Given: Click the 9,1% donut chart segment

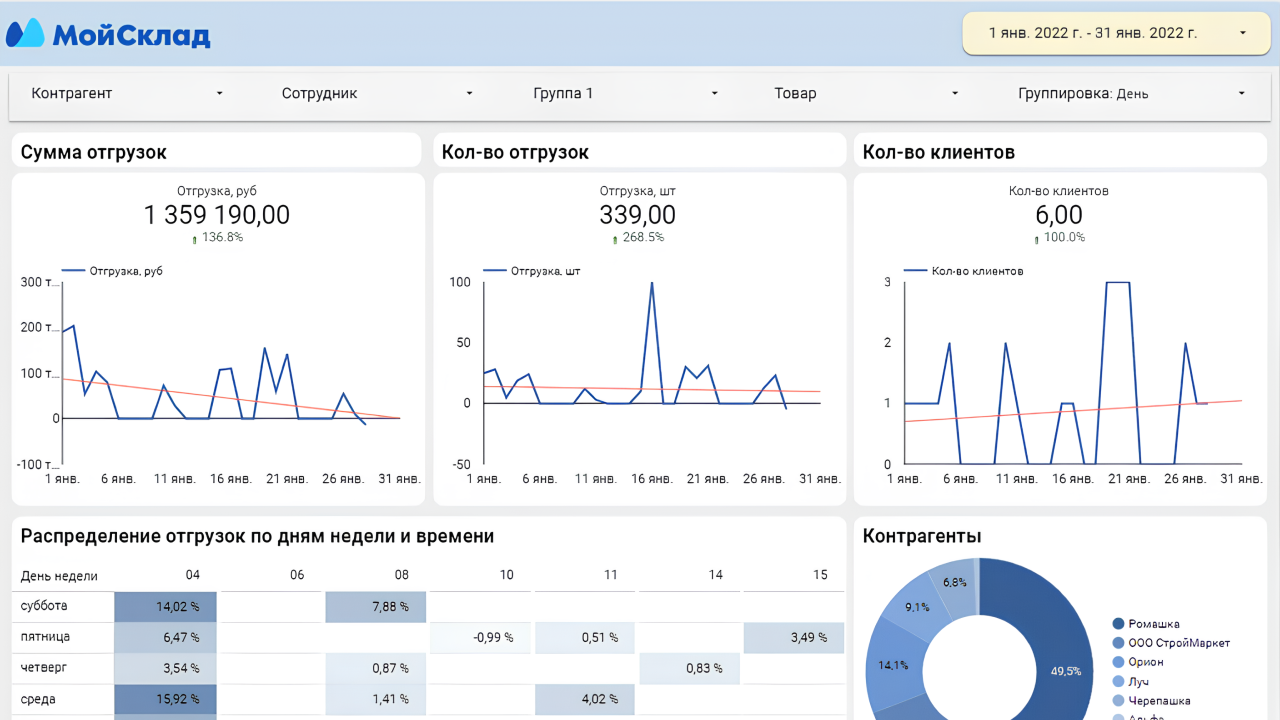Looking at the screenshot, I should (918, 608).
